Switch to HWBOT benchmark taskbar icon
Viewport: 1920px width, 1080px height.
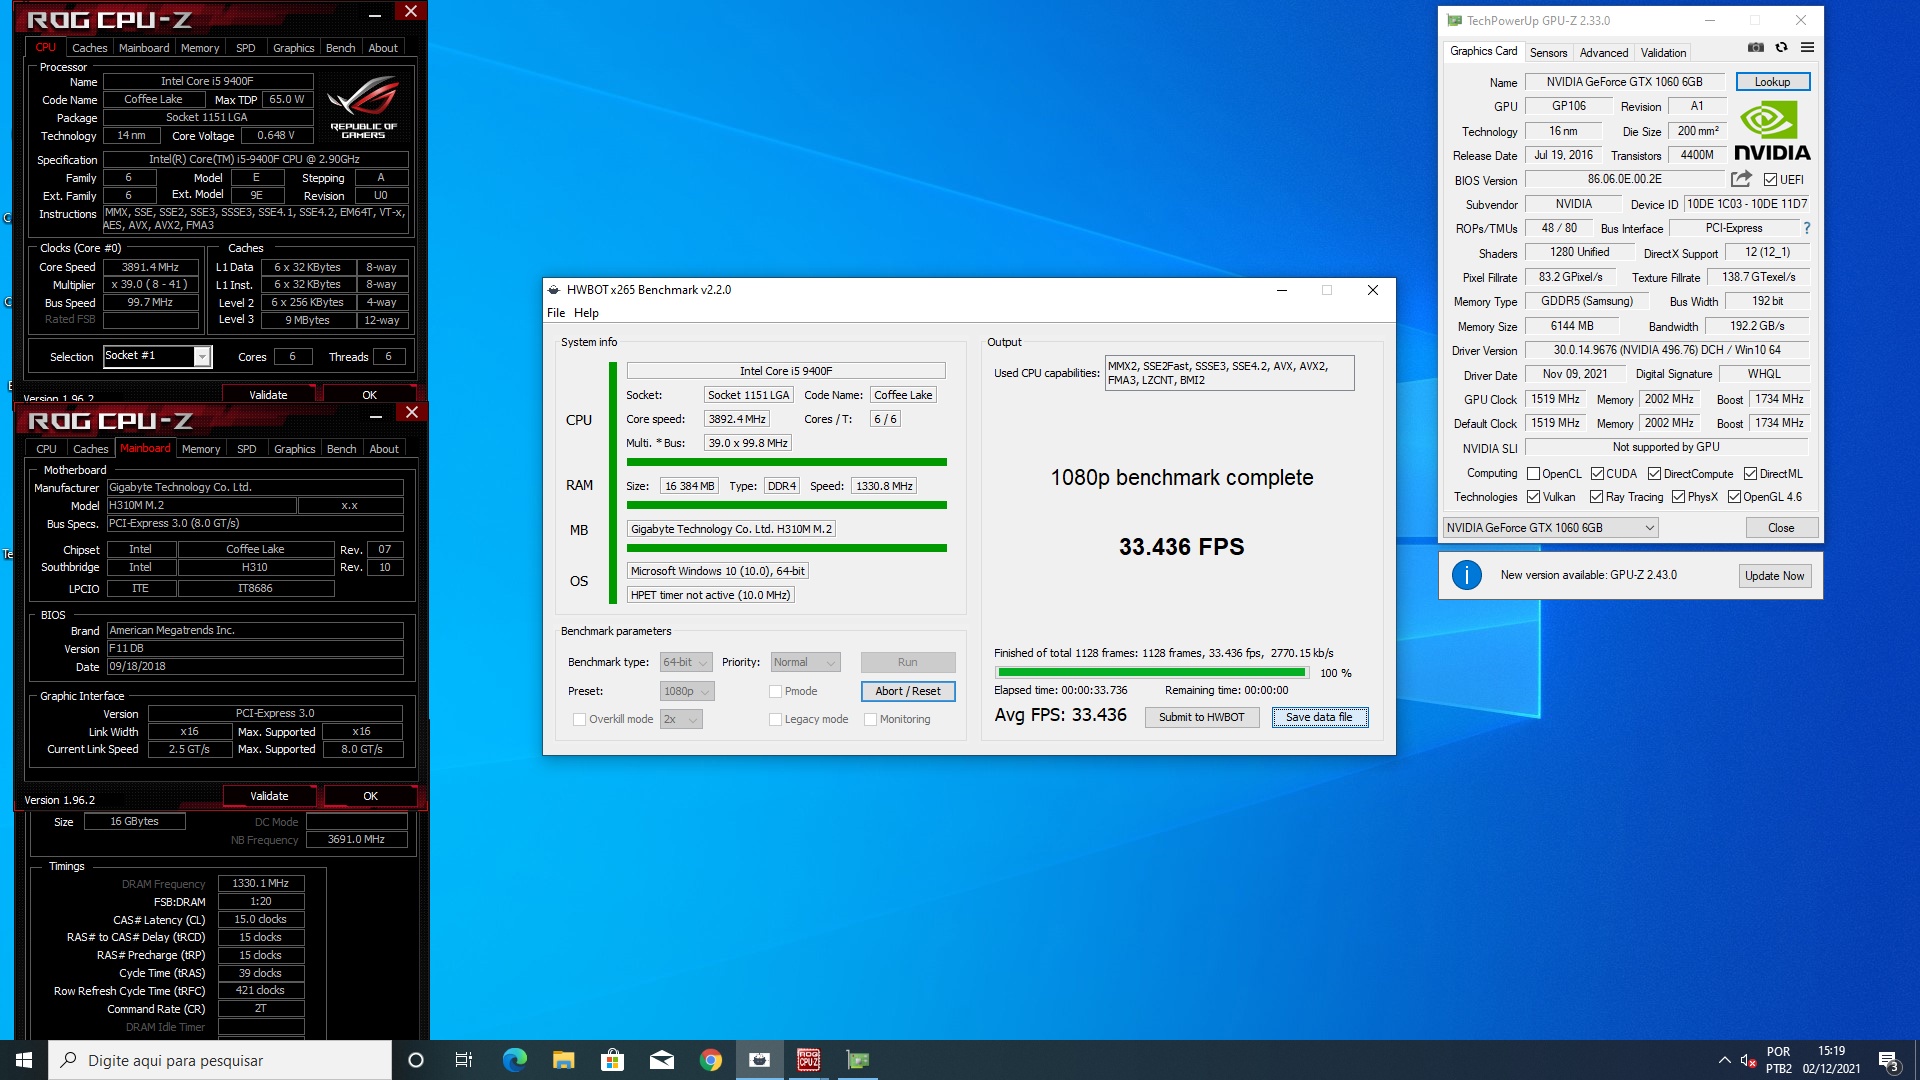[760, 1060]
